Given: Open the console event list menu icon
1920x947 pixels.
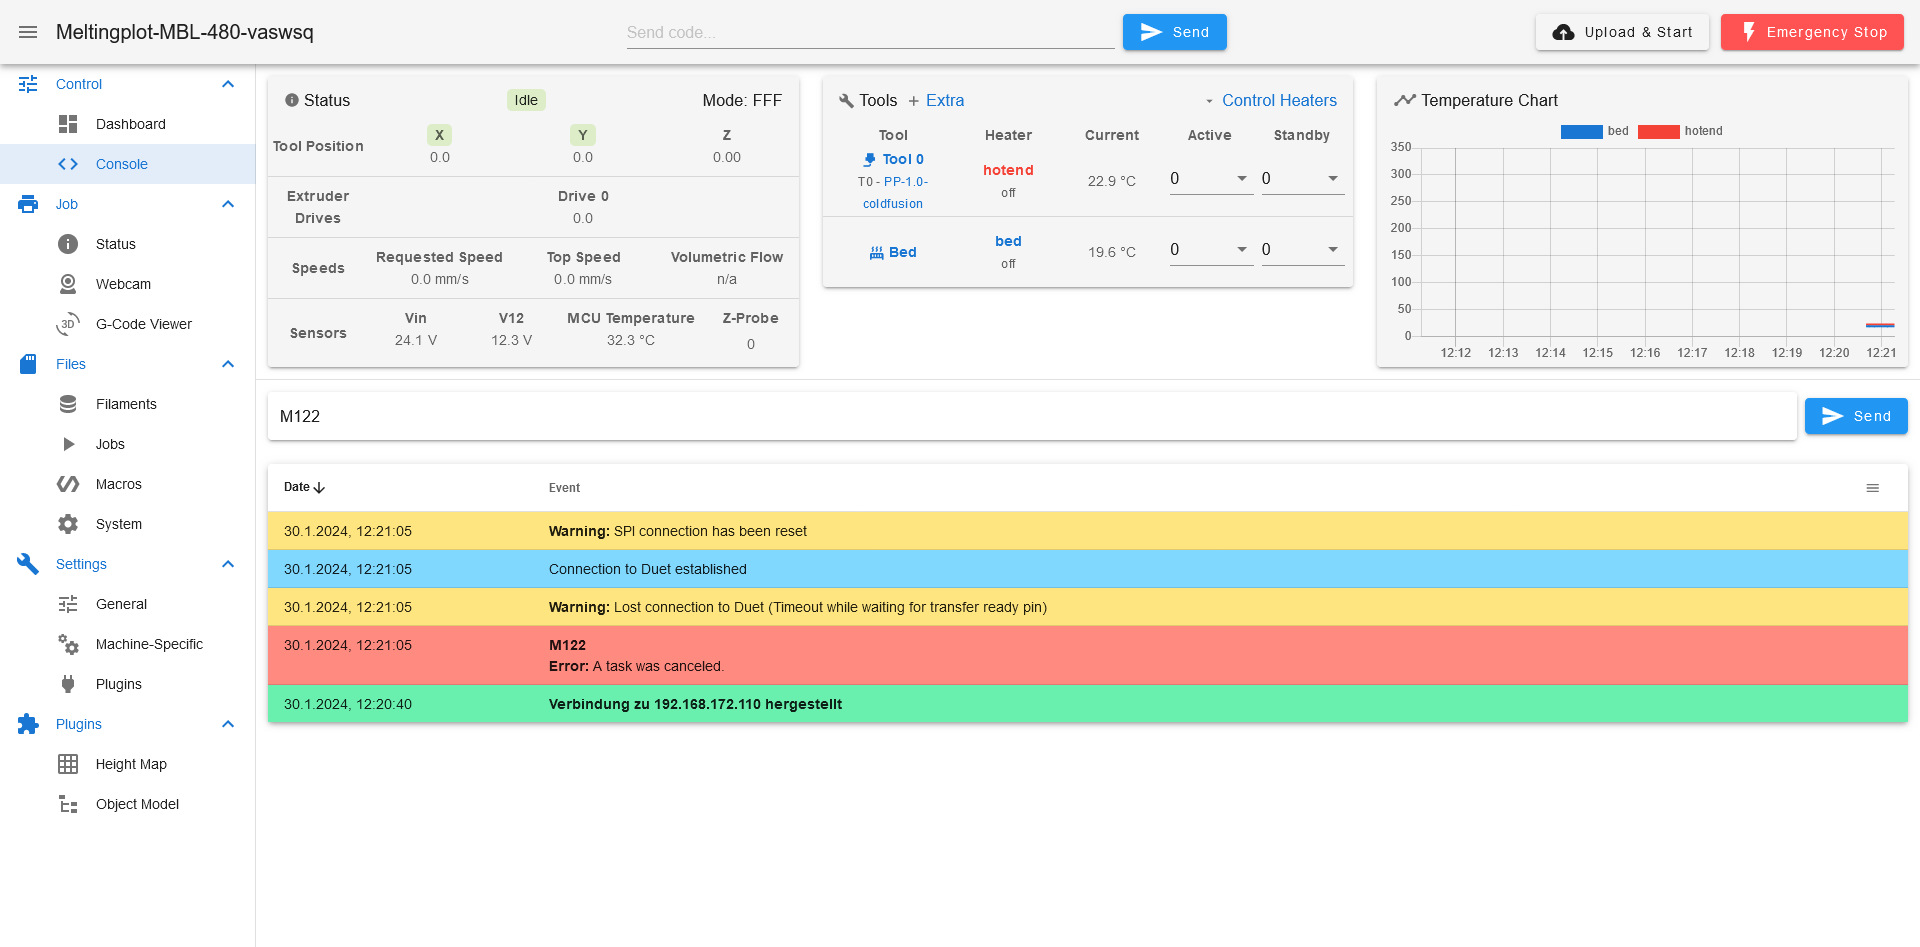Looking at the screenshot, I should click(x=1873, y=488).
